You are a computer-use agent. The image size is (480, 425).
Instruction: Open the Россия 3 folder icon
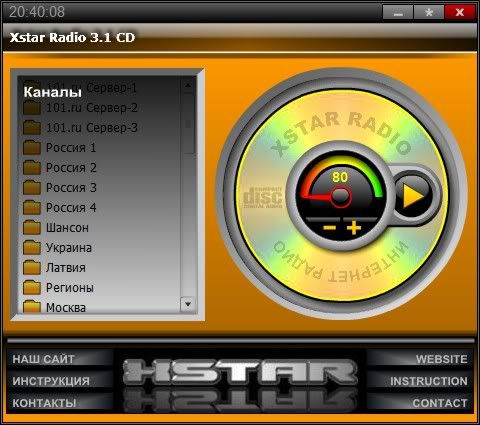32,188
